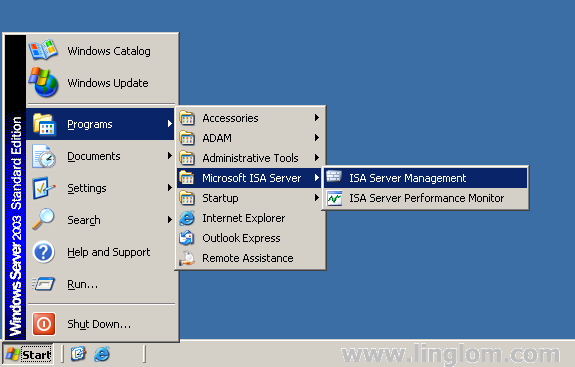Click the Search magnifying glass icon

point(44,220)
